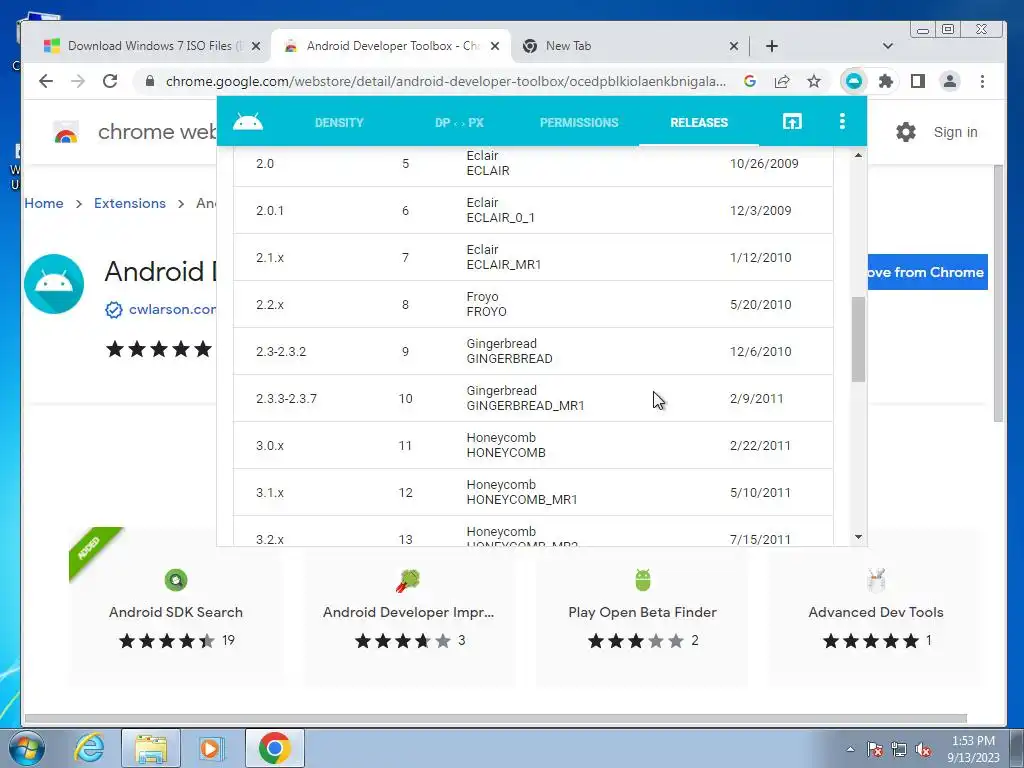The width and height of the screenshot is (1024, 768).
Task: Open popup in new window icon
Action: pyautogui.click(x=792, y=121)
